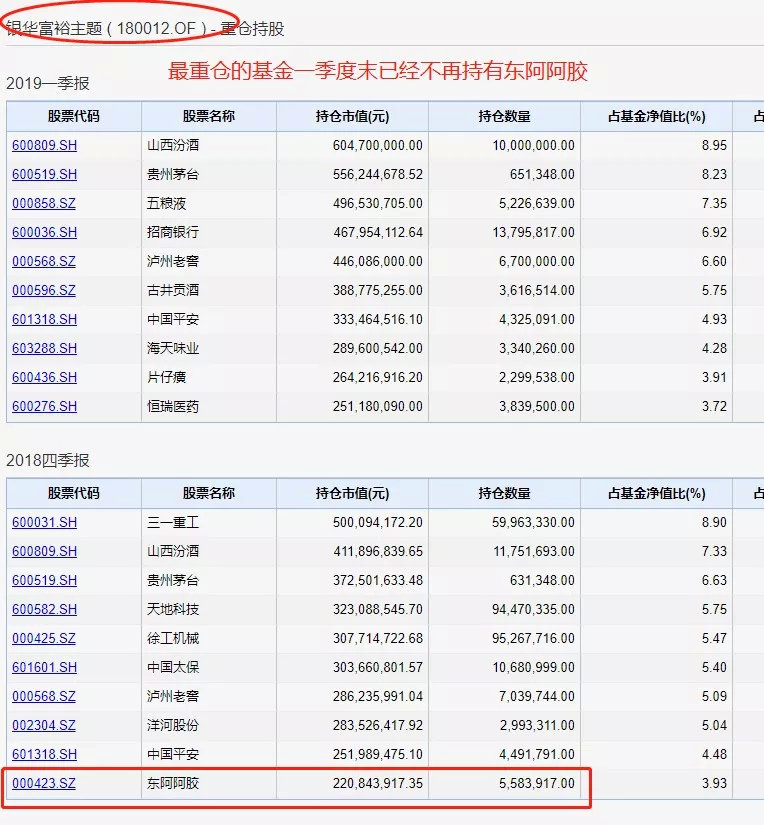Open stock link 600809.SH in 2019一季报
This screenshot has width=764, height=825.
(x=44, y=145)
